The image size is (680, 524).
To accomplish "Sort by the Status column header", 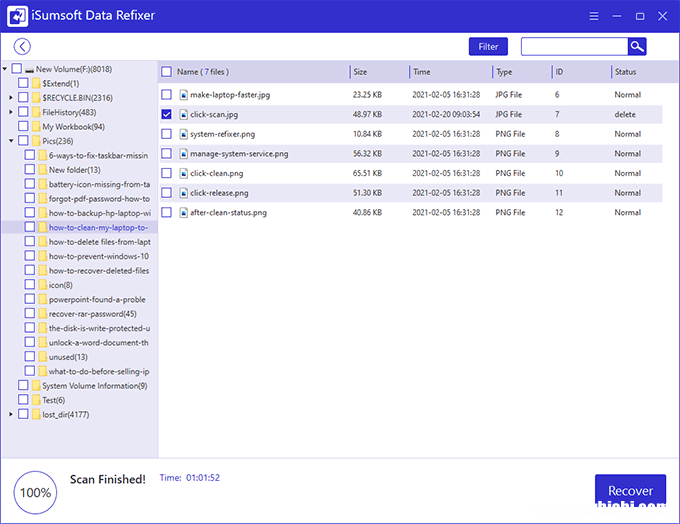I will [625, 72].
